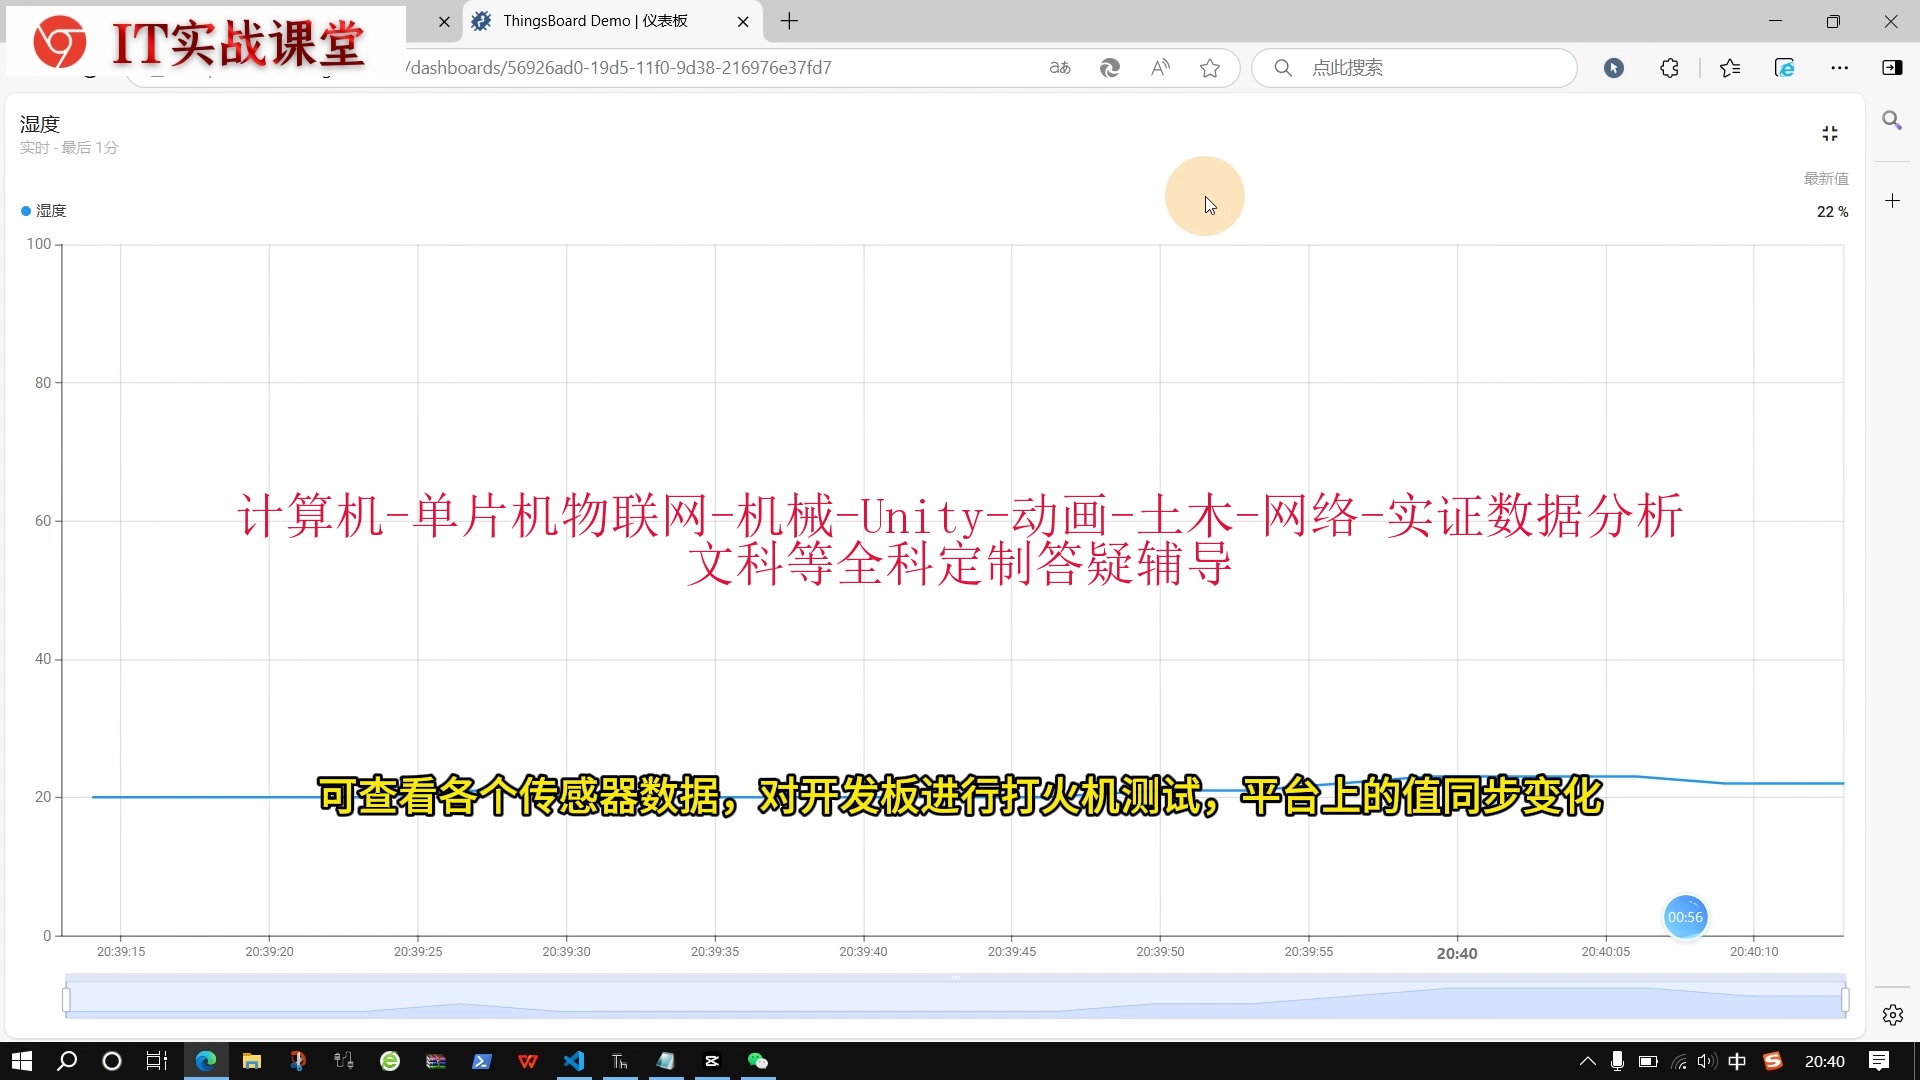The width and height of the screenshot is (1920, 1080).
Task: Switch to ThingsBoard Demo tab
Action: click(595, 21)
